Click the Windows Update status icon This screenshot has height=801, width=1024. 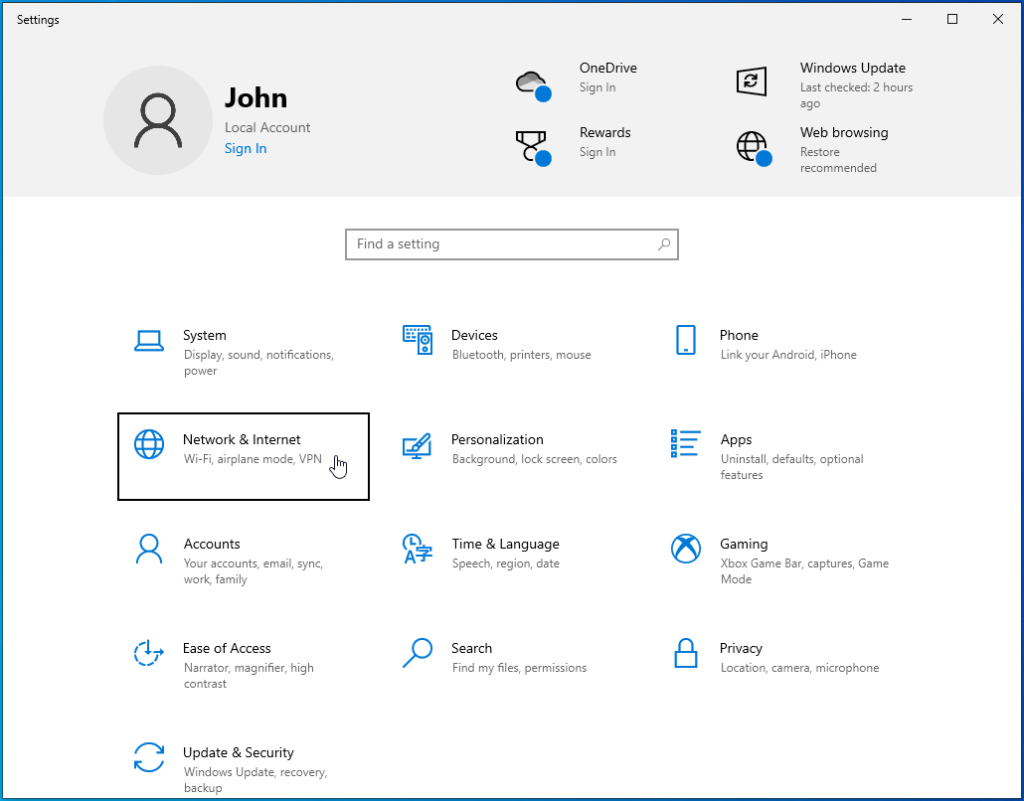click(x=751, y=80)
